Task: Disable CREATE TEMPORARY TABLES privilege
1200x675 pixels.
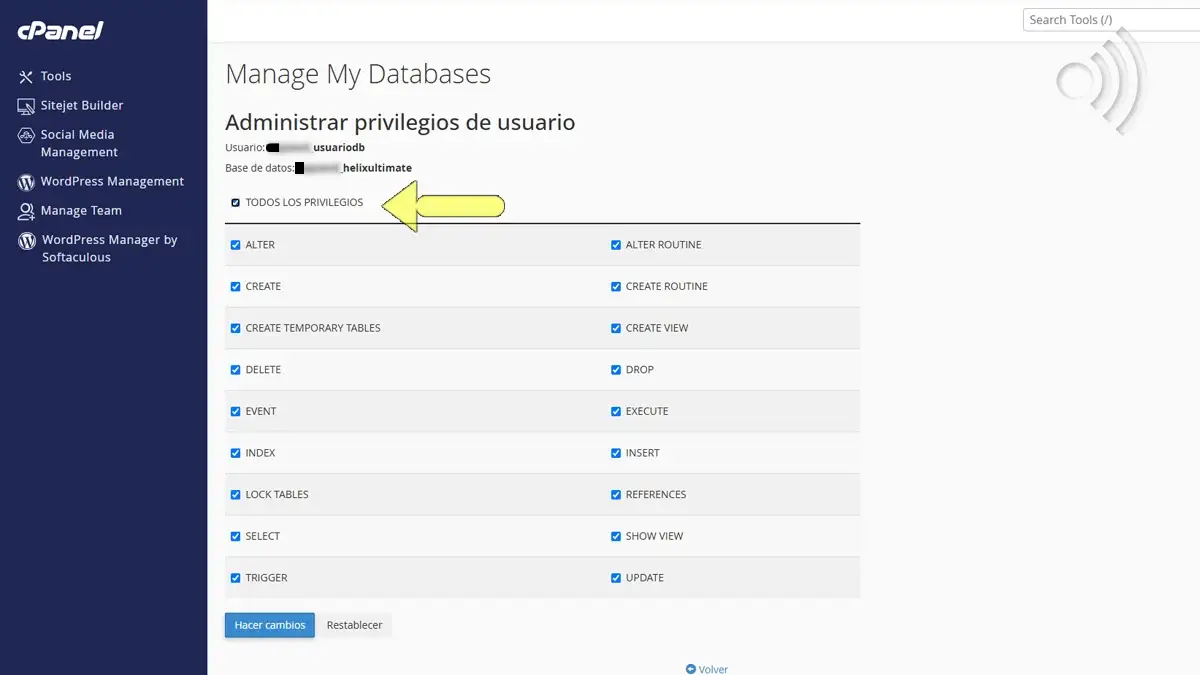Action: (x=236, y=327)
